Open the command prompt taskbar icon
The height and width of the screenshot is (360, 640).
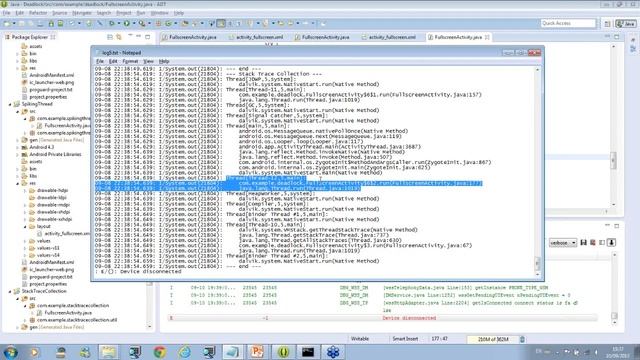click(308, 352)
